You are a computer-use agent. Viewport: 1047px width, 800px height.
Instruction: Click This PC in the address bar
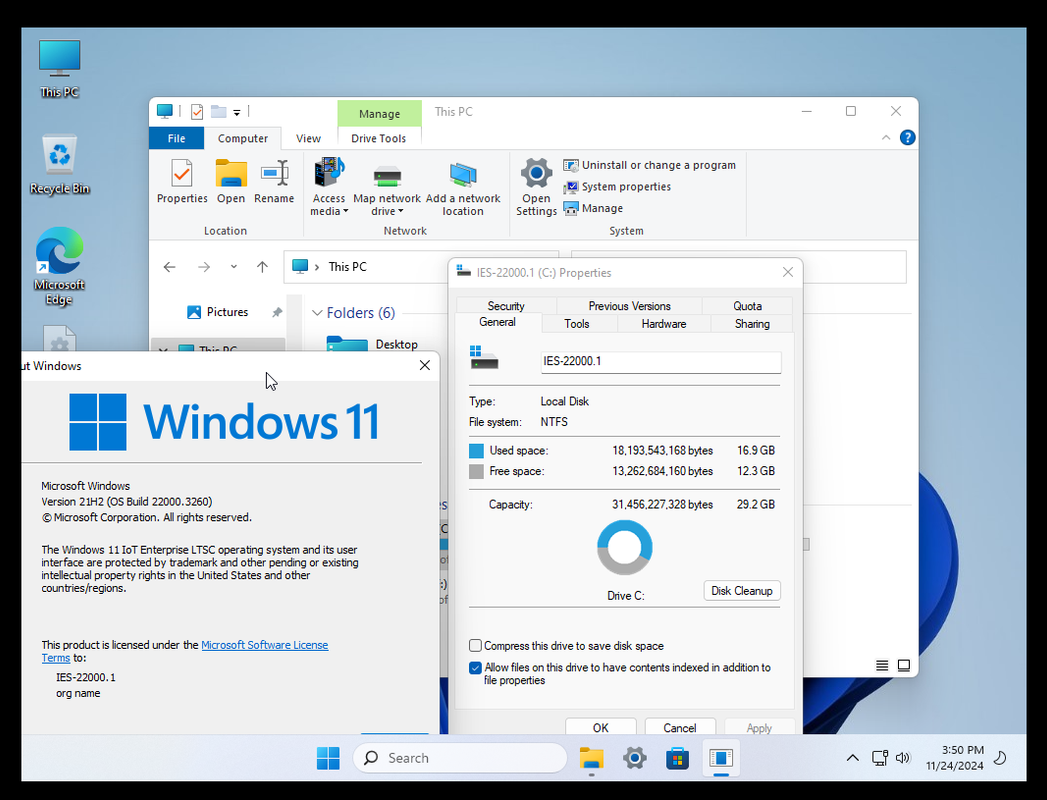coord(347,266)
